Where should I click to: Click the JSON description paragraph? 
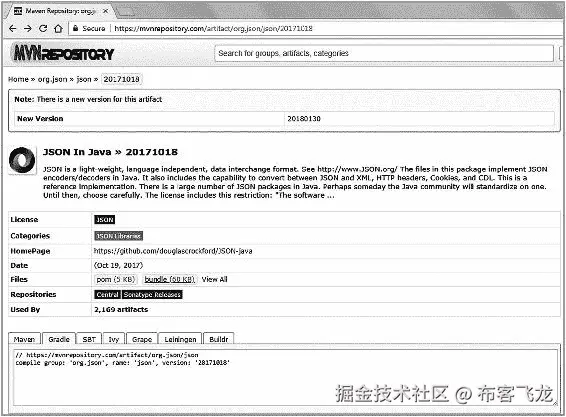click(295, 182)
